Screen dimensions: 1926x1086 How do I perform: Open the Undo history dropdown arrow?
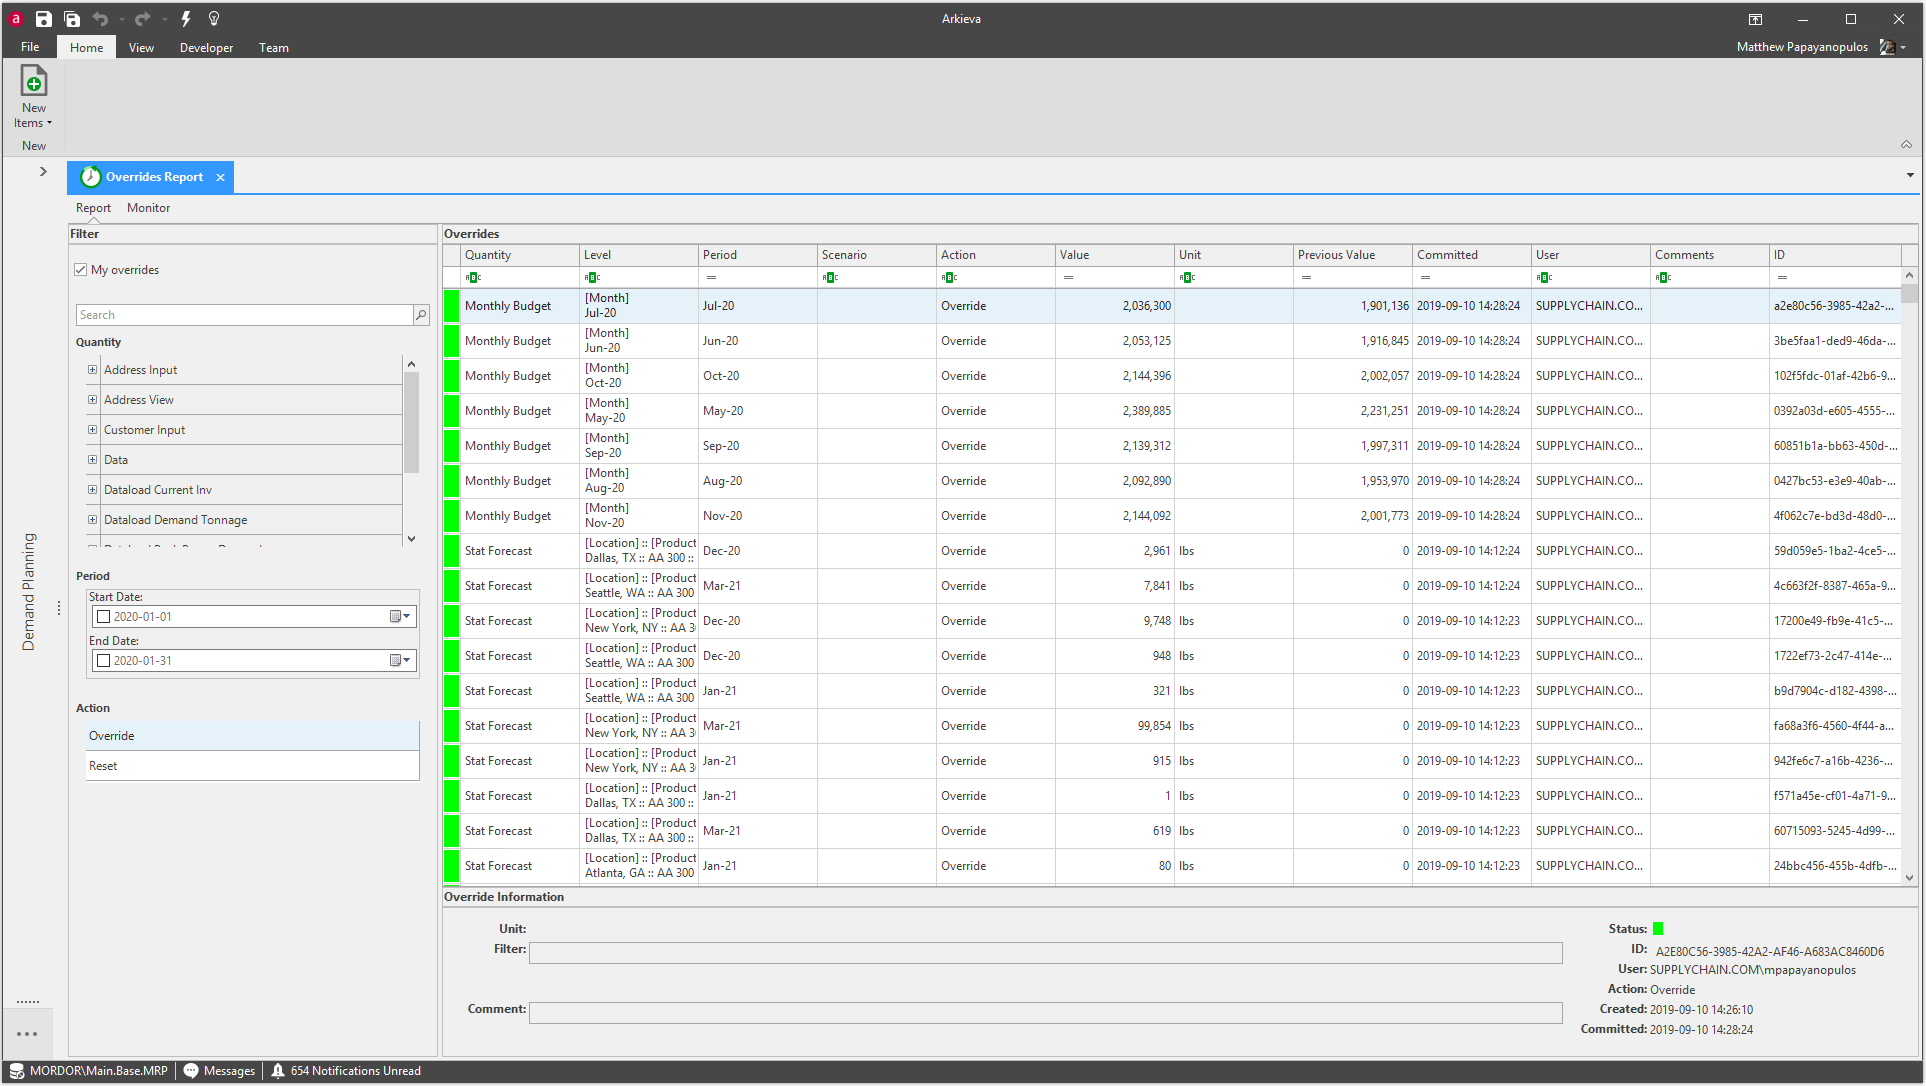tap(122, 19)
